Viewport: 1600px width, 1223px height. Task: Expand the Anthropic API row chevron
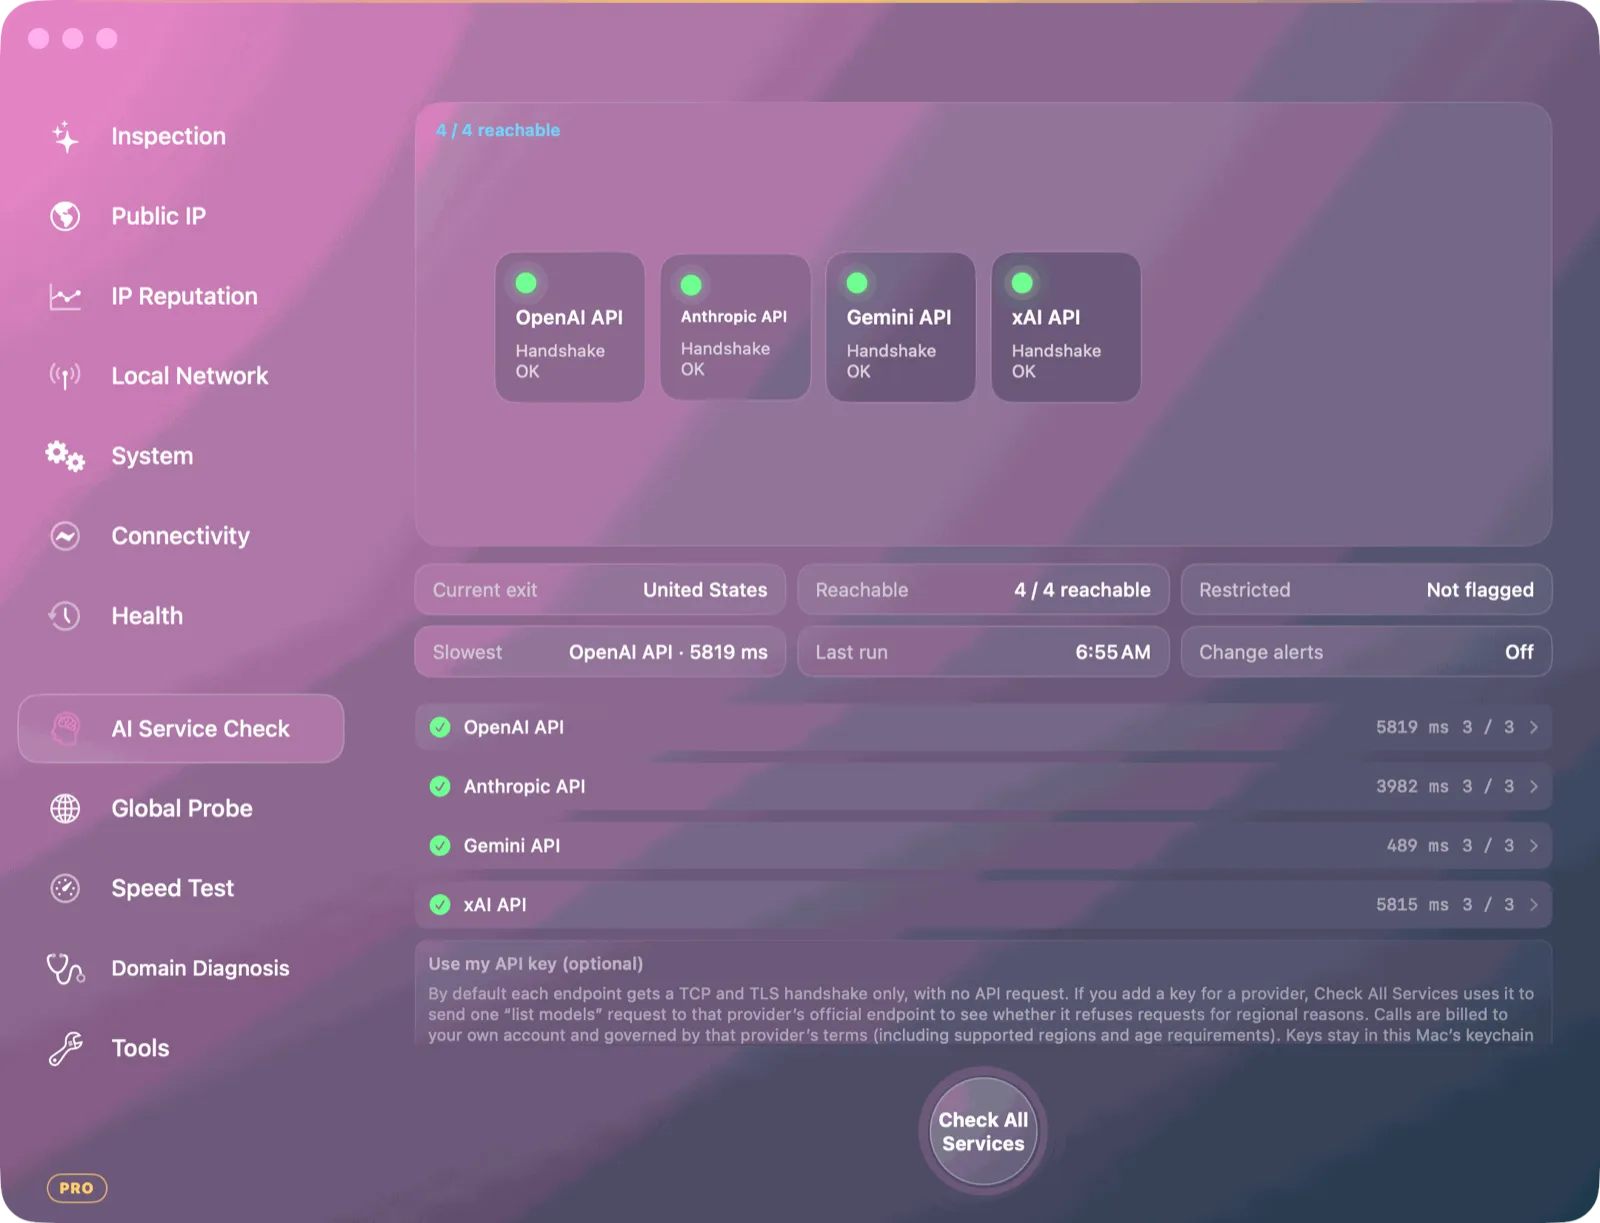(x=1534, y=786)
